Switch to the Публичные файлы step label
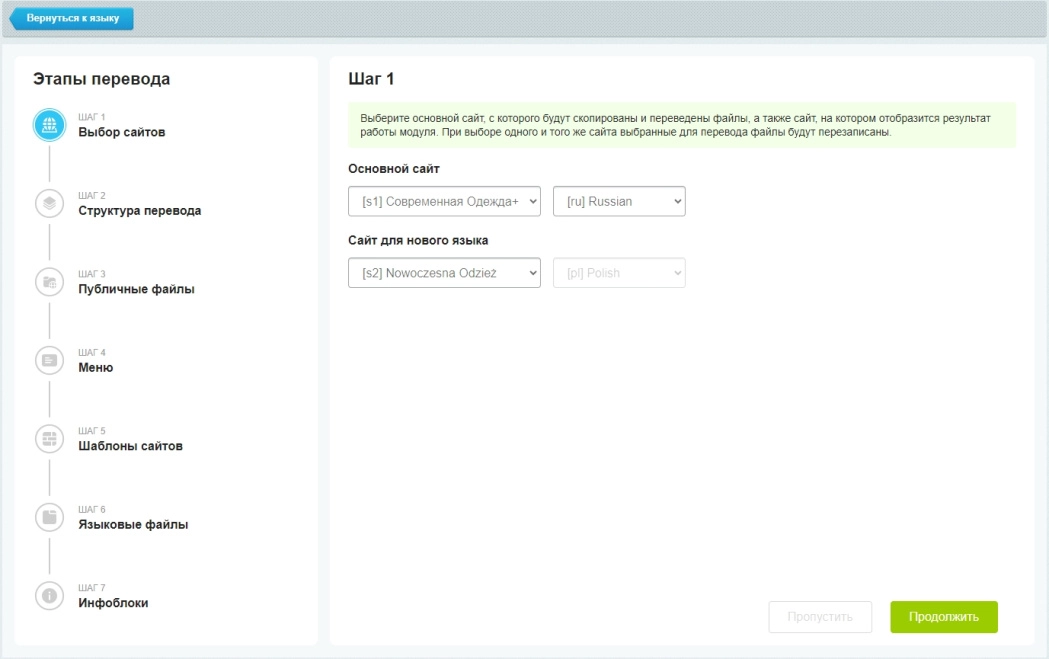This screenshot has width=1049, height=659. [136, 289]
